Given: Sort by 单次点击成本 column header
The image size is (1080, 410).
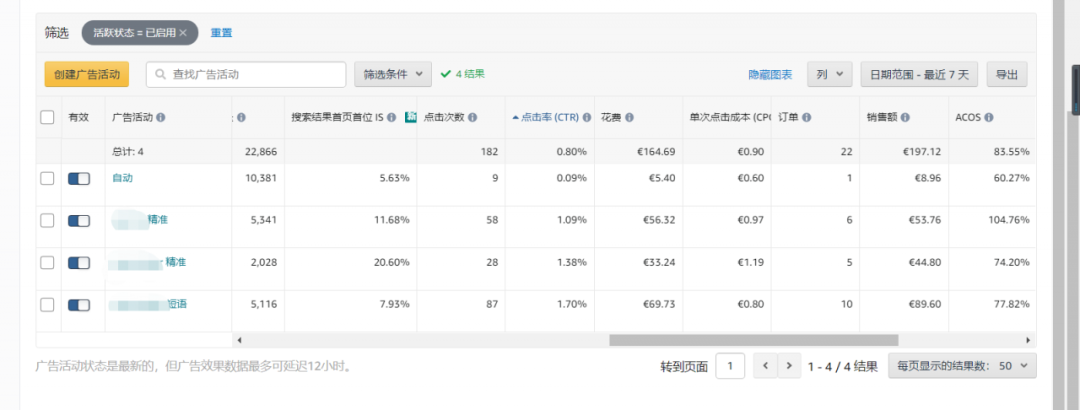Looking at the screenshot, I should coord(730,118).
